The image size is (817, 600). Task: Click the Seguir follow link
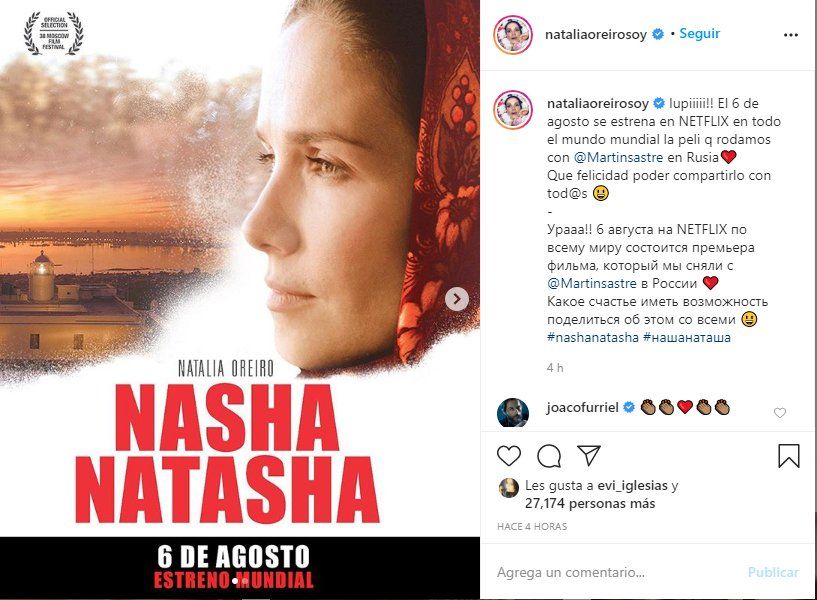coord(699,33)
